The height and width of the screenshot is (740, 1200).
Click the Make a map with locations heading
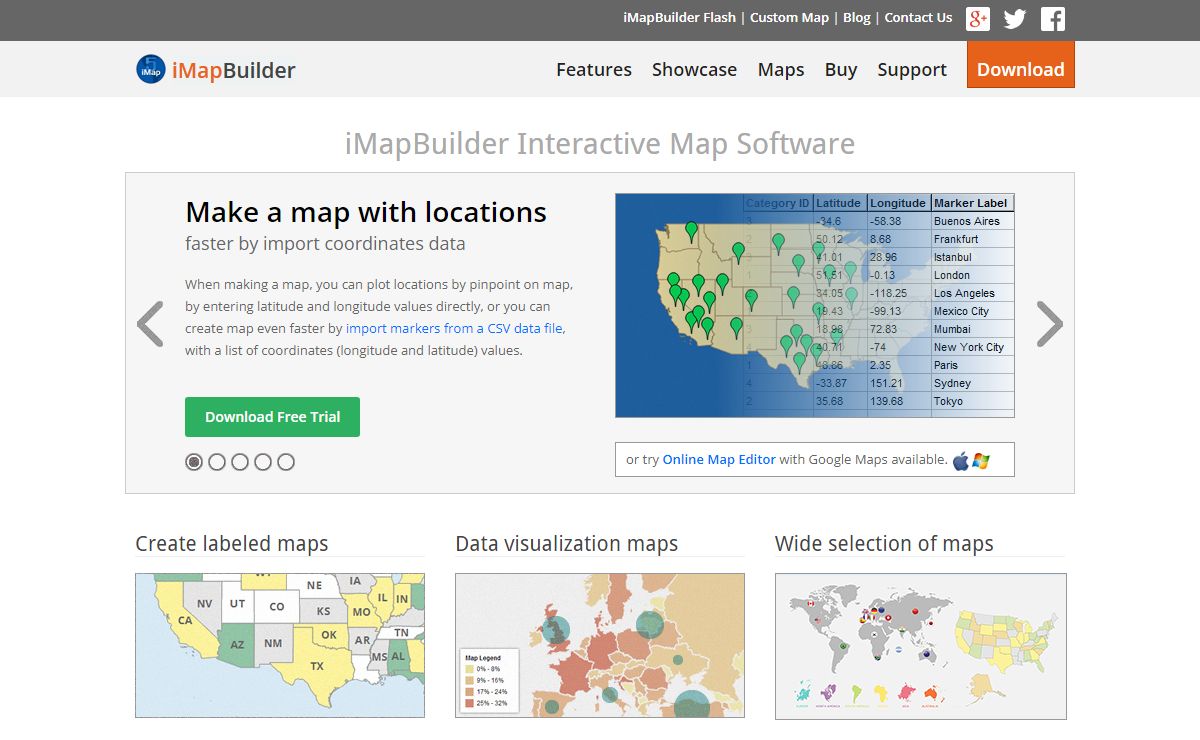(x=366, y=212)
